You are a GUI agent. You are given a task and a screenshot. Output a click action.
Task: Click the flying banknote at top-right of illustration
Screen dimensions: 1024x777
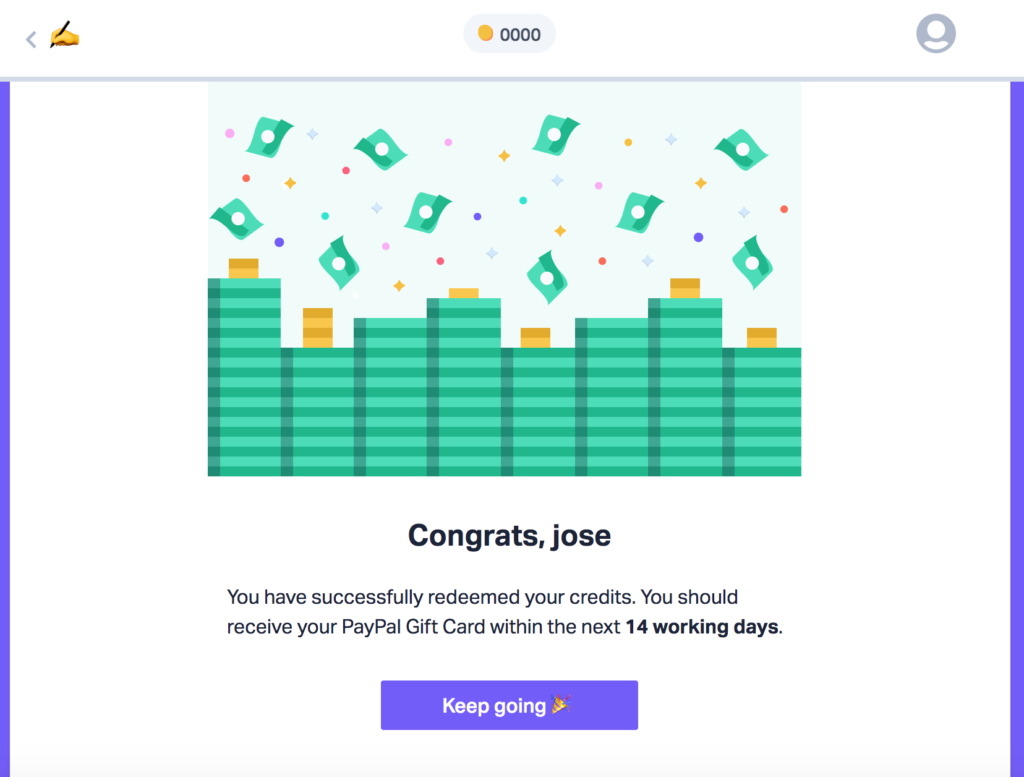coord(742,150)
